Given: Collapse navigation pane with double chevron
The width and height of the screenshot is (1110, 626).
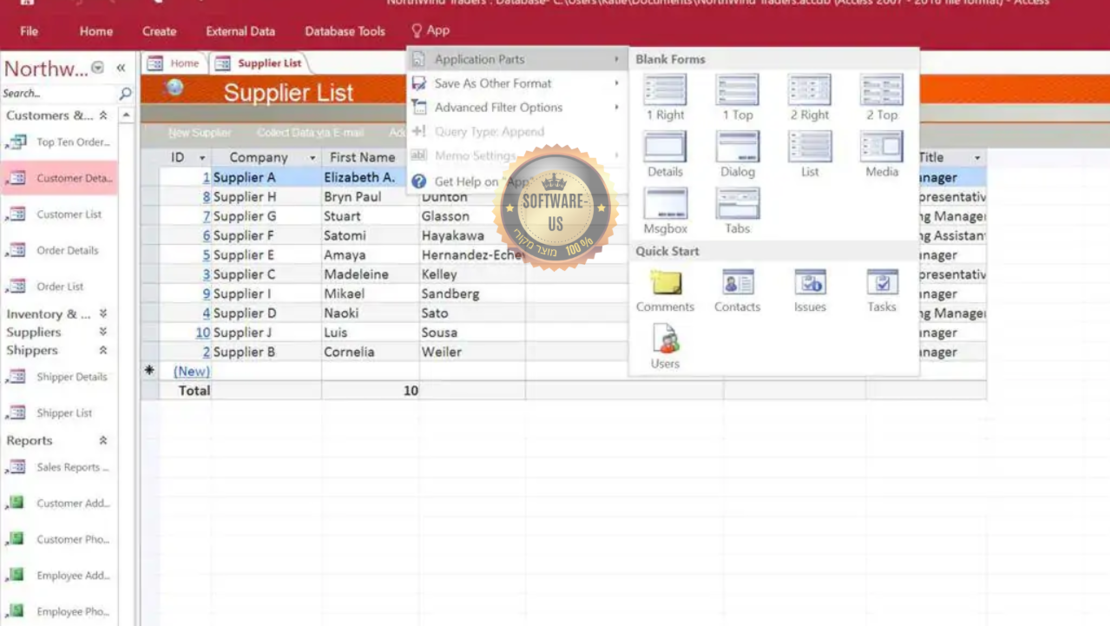Looking at the screenshot, I should [121, 68].
